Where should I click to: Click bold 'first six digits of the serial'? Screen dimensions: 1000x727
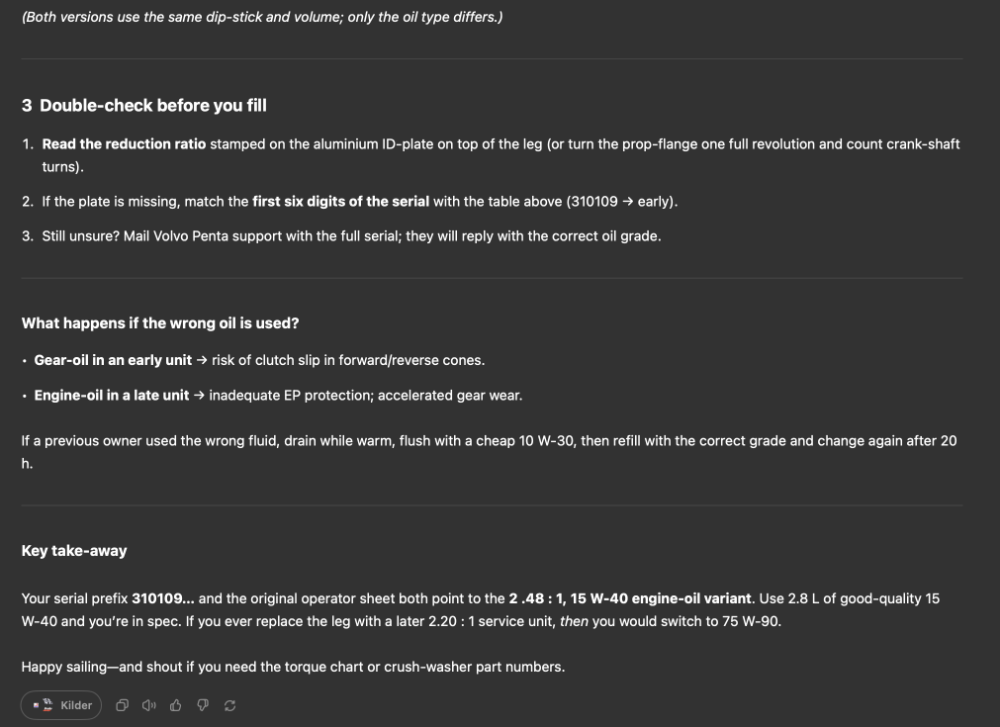pyautogui.click(x=341, y=202)
